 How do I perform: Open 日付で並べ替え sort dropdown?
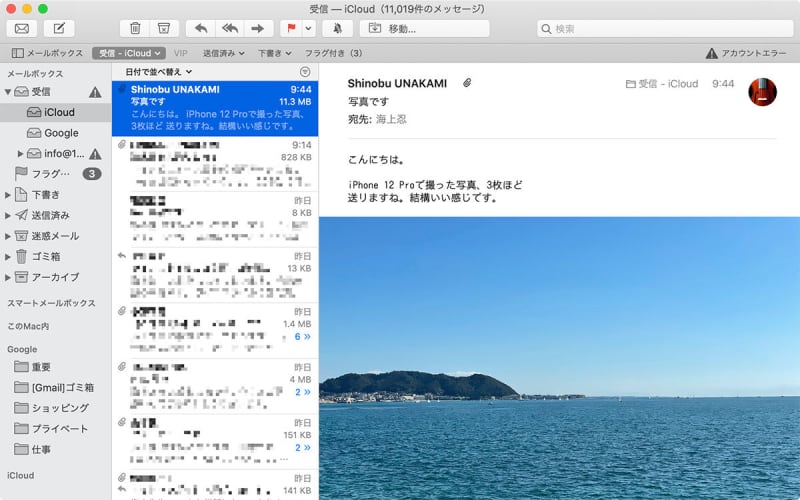coord(159,72)
